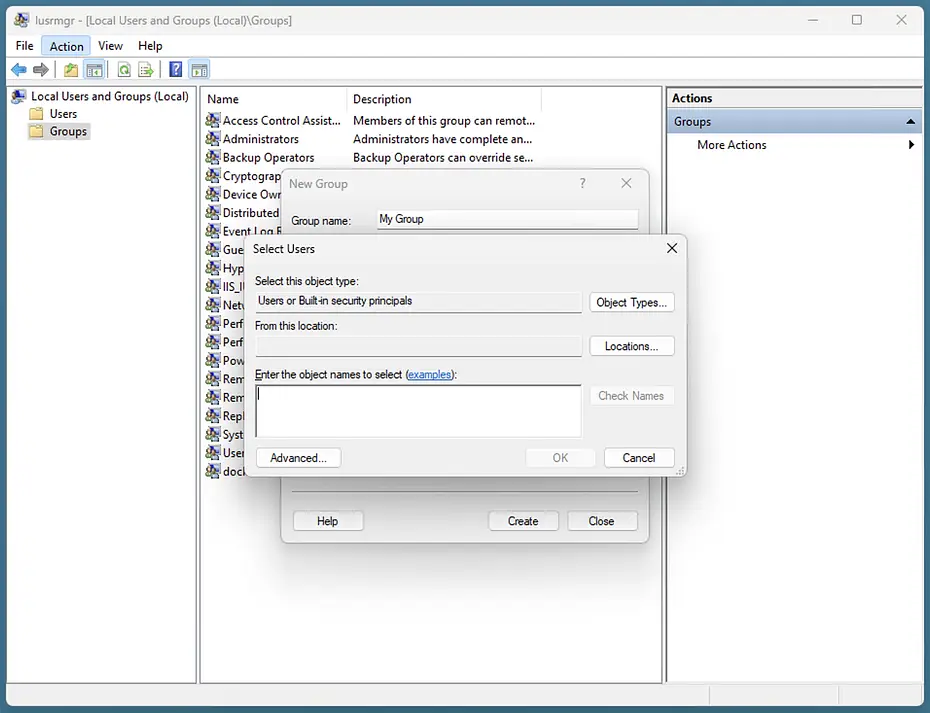Select Groups node in the console tree
Image resolution: width=930 pixels, height=713 pixels.
(x=68, y=131)
